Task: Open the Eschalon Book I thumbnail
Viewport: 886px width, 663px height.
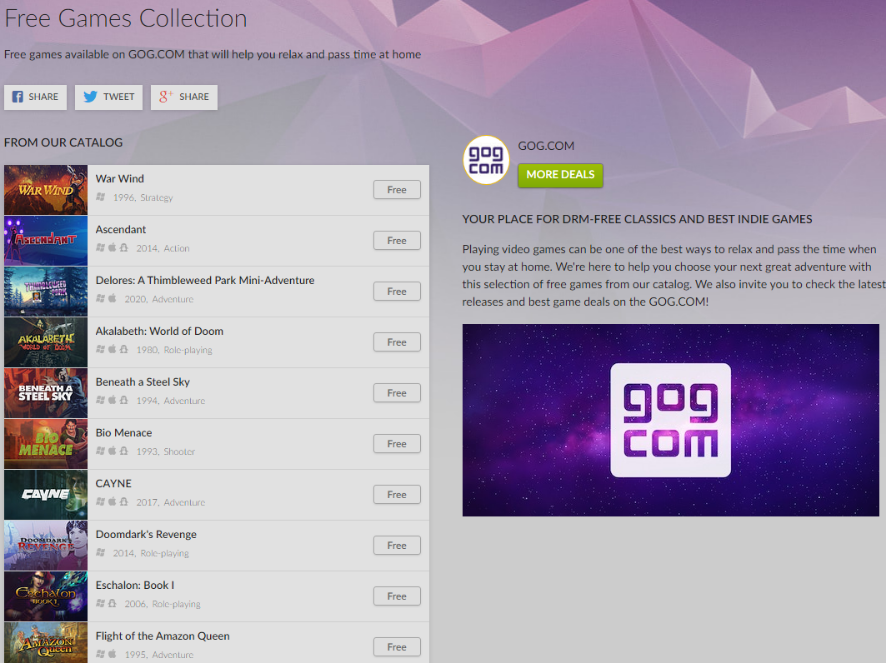Action: click(x=46, y=597)
